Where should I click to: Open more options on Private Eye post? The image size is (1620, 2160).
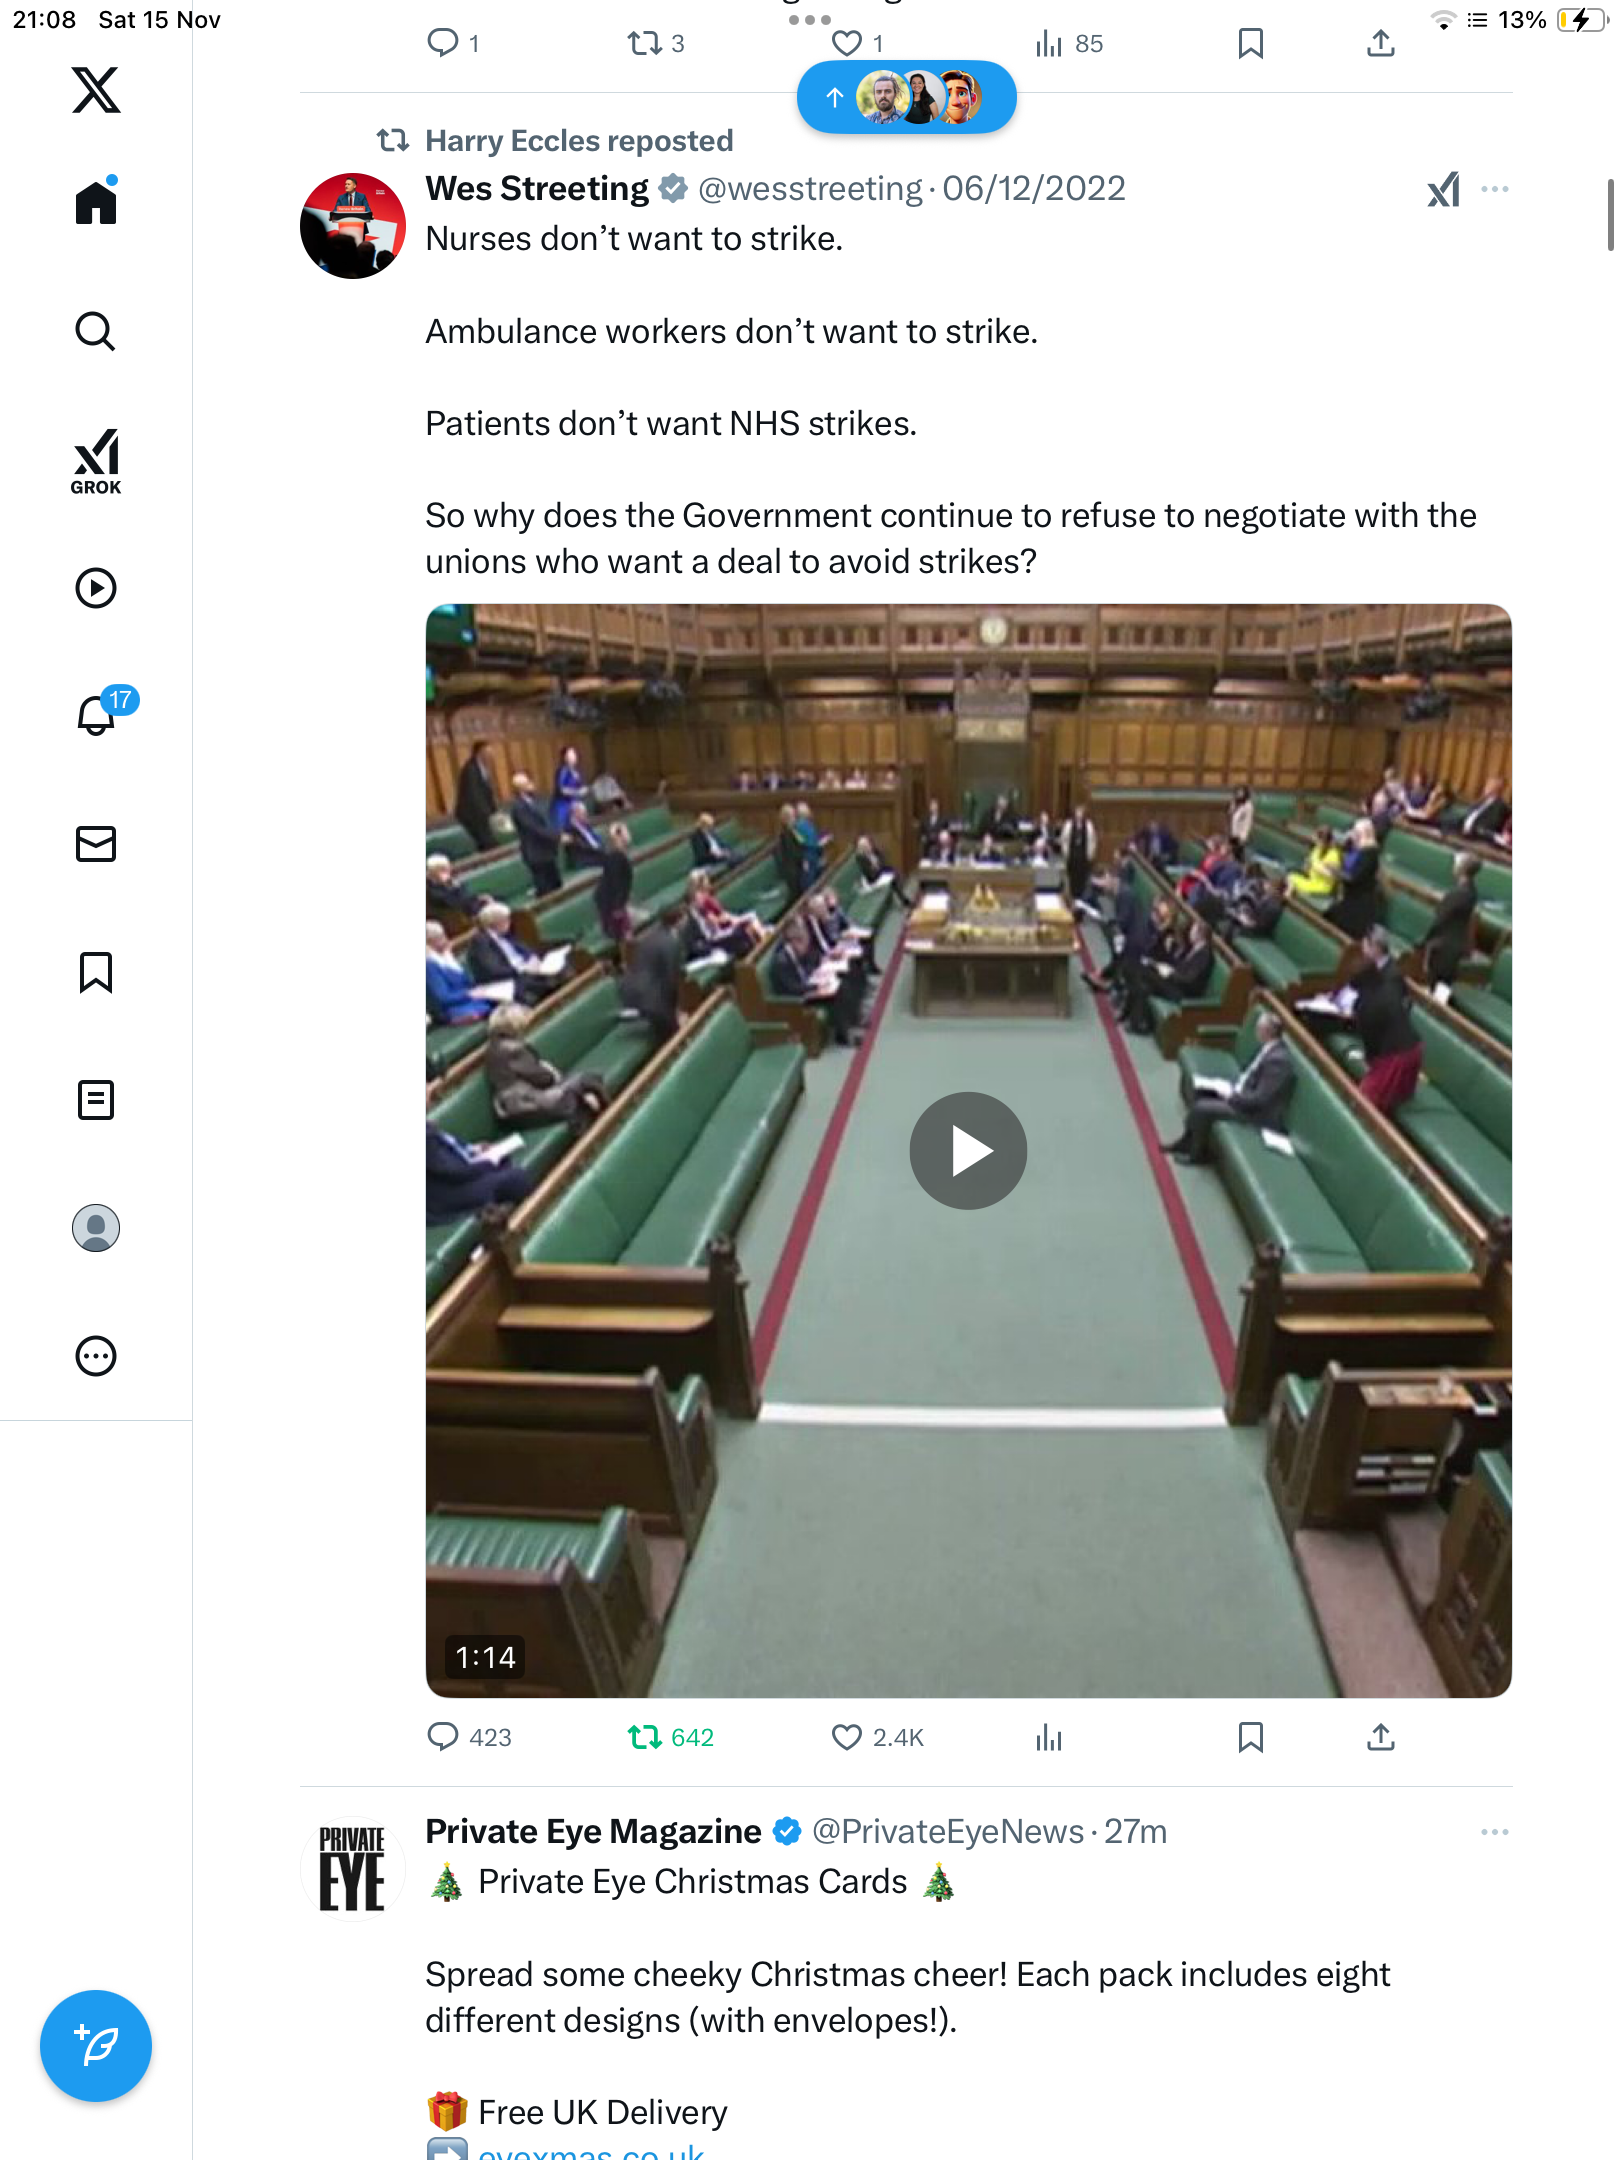(1494, 1832)
